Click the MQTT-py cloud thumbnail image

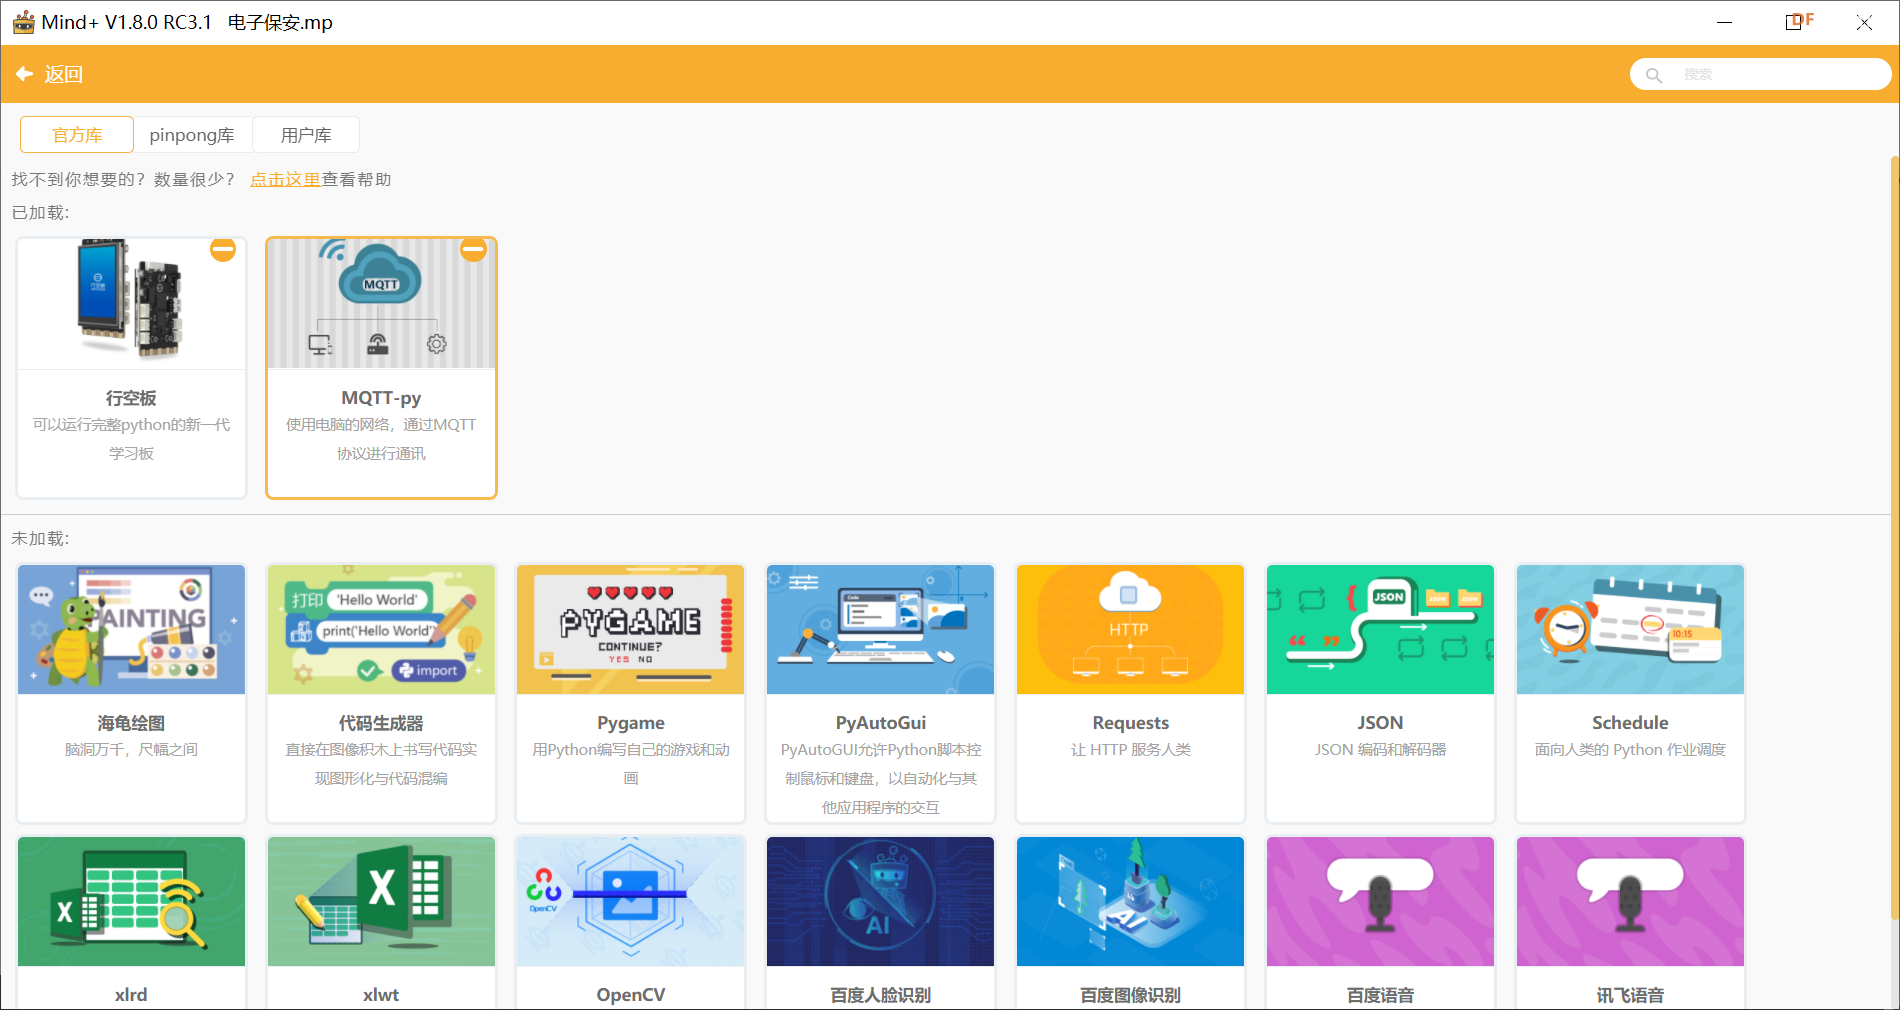pos(381,303)
